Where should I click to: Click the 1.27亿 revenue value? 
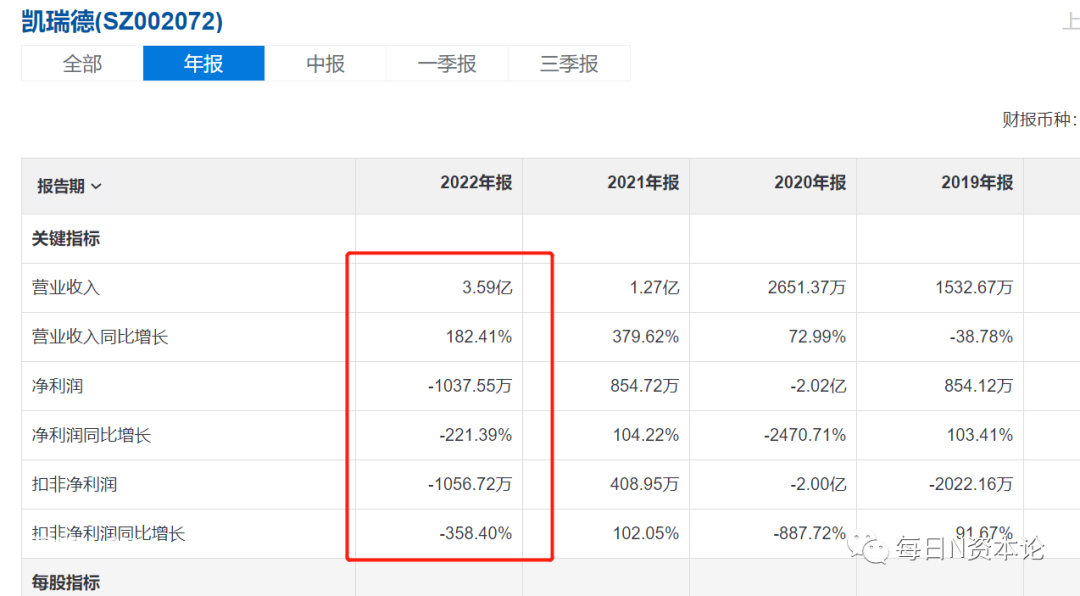(x=654, y=287)
